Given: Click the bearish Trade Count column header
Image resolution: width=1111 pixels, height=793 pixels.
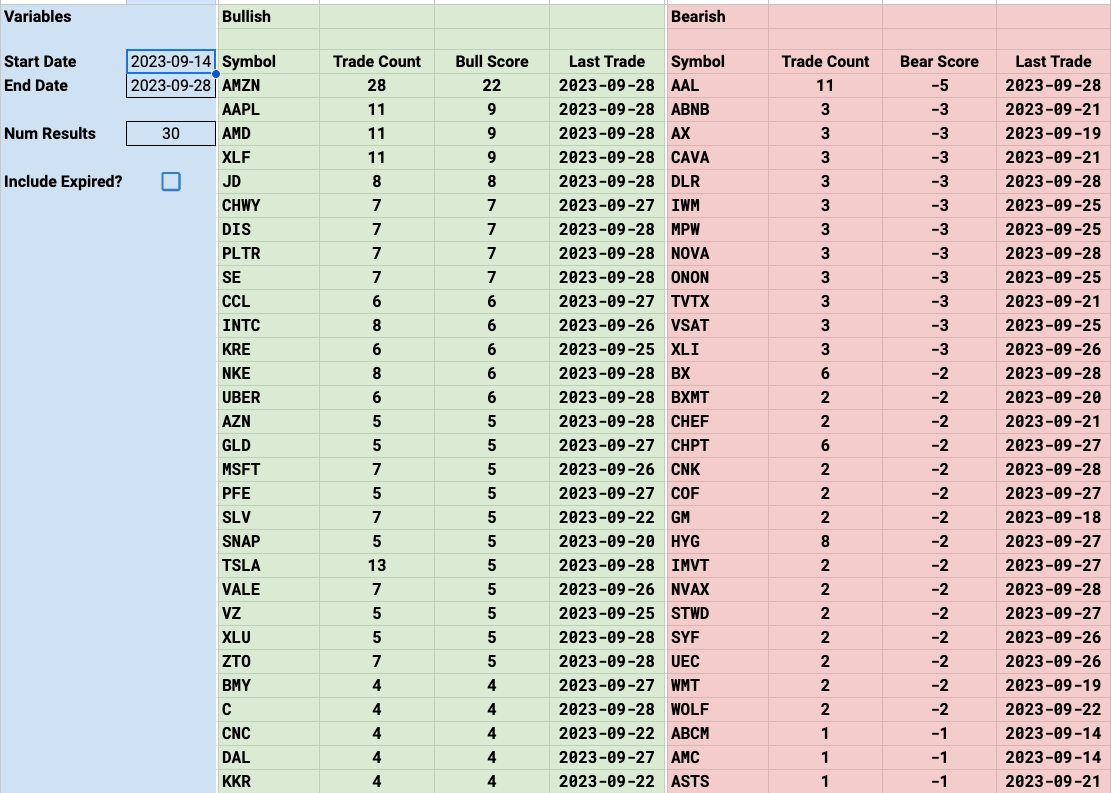Looking at the screenshot, I should point(825,62).
